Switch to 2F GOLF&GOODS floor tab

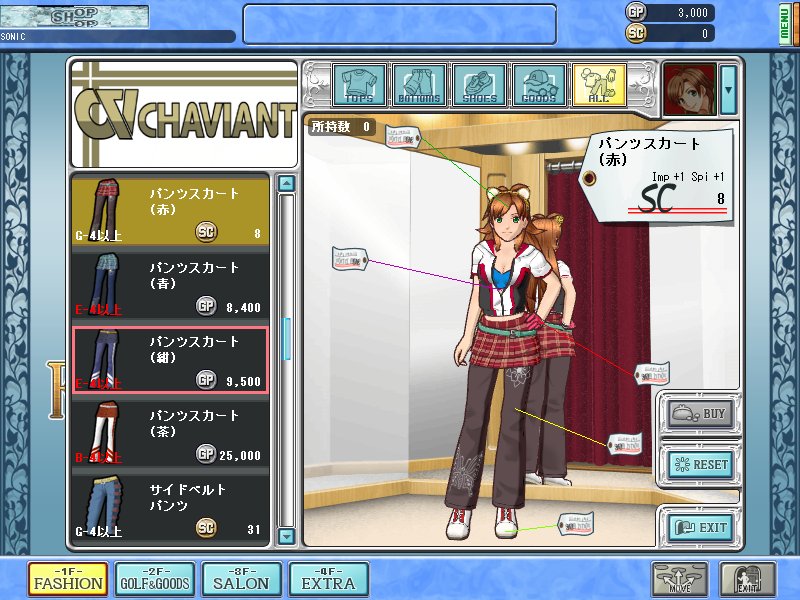pos(155,580)
